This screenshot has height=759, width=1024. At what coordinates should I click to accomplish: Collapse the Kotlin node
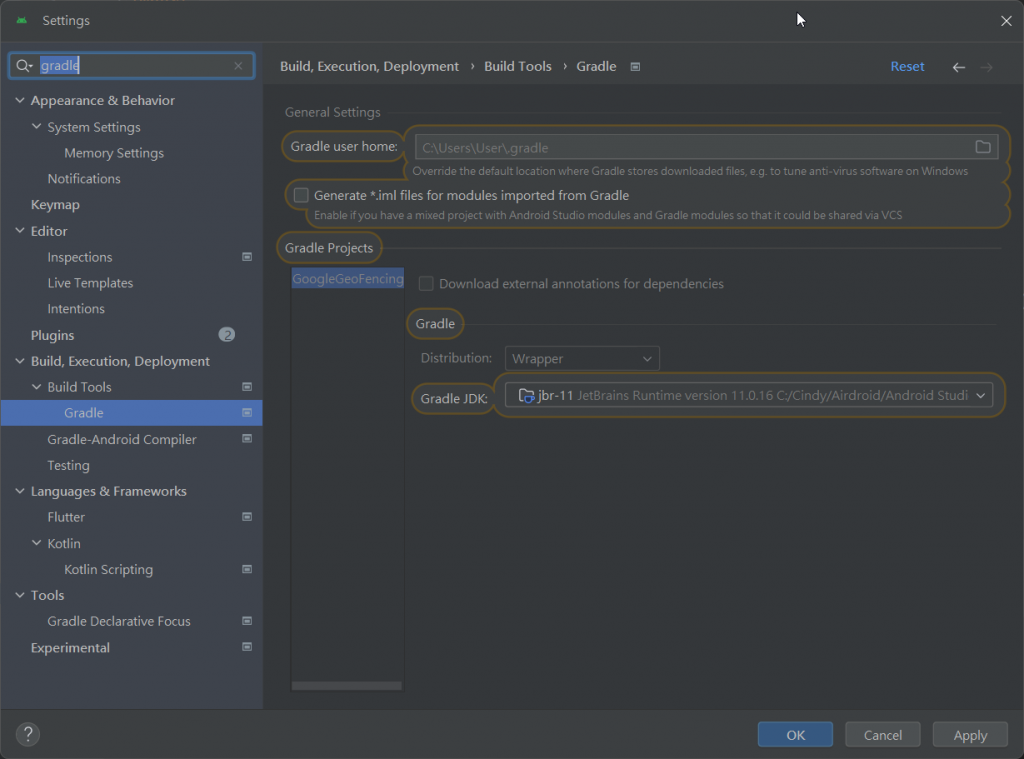click(x=37, y=543)
